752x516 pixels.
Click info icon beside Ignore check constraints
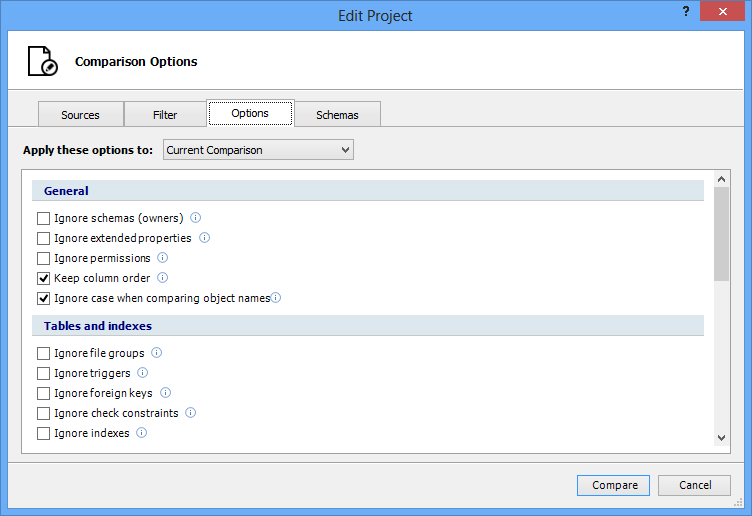coord(191,413)
